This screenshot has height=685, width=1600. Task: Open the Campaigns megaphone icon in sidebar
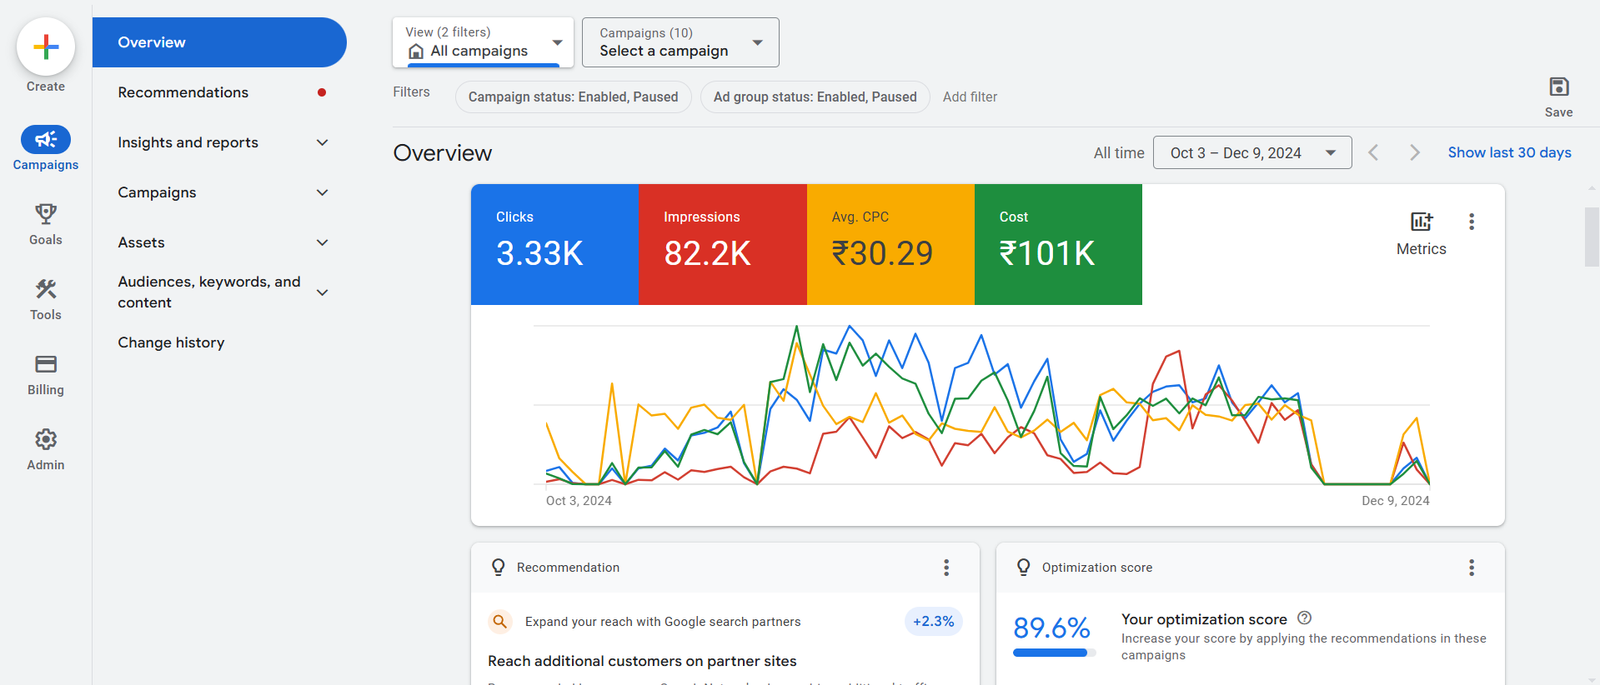pyautogui.click(x=46, y=139)
